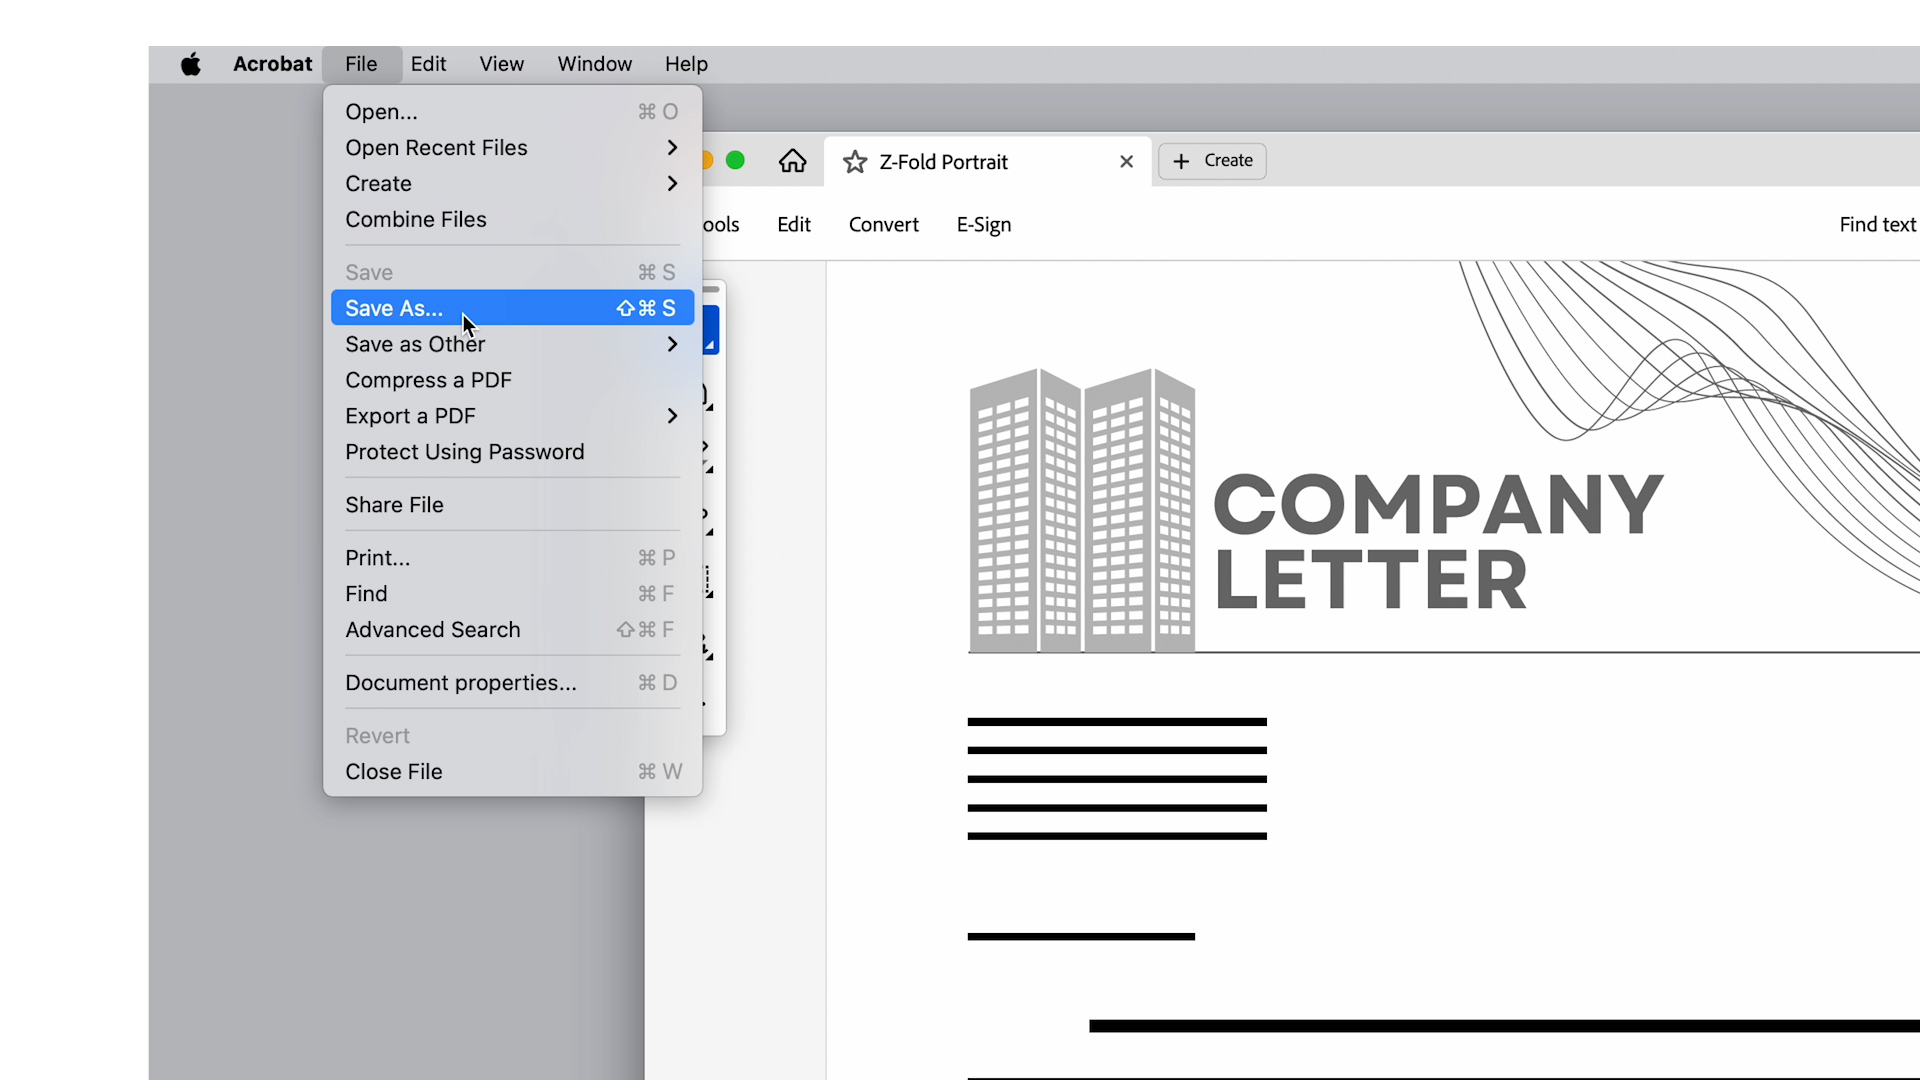
Task: Select the highlighted quick tool in the sidebar
Action: (x=708, y=330)
